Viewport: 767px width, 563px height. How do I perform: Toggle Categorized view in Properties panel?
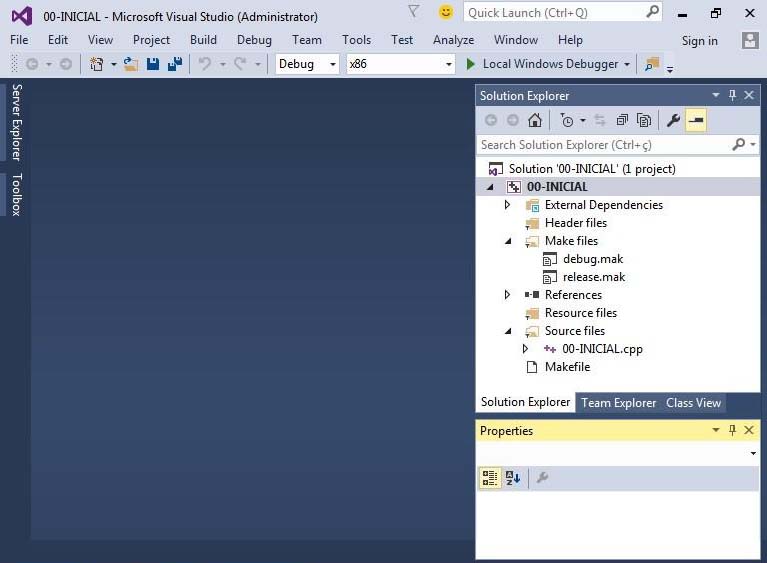click(x=490, y=477)
